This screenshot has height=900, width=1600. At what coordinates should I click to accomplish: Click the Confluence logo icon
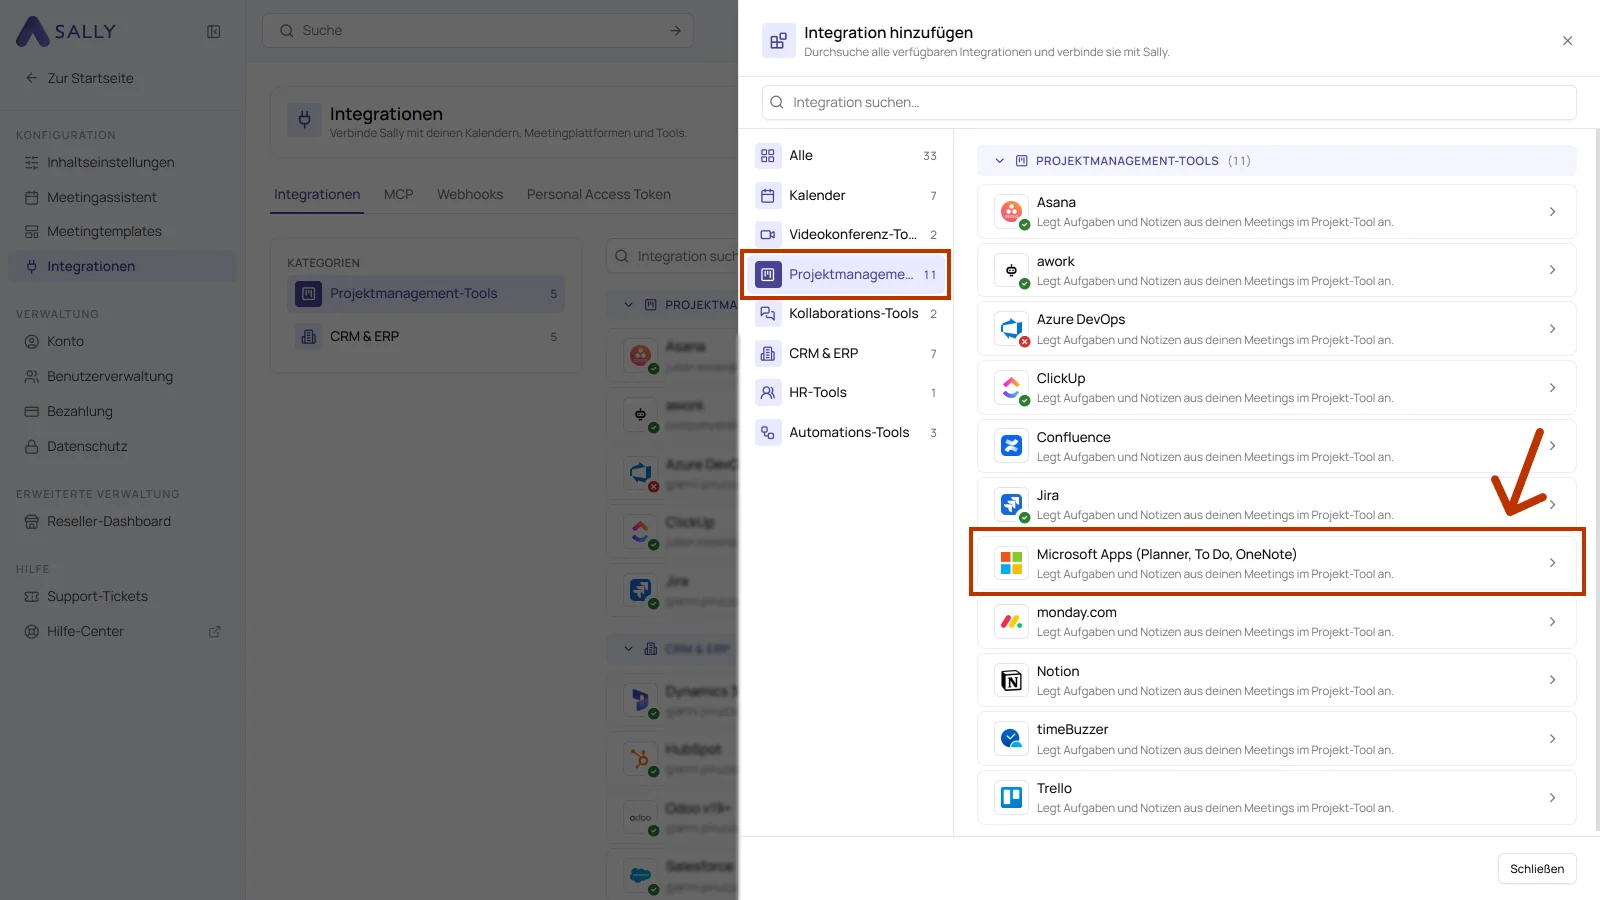(x=1011, y=446)
